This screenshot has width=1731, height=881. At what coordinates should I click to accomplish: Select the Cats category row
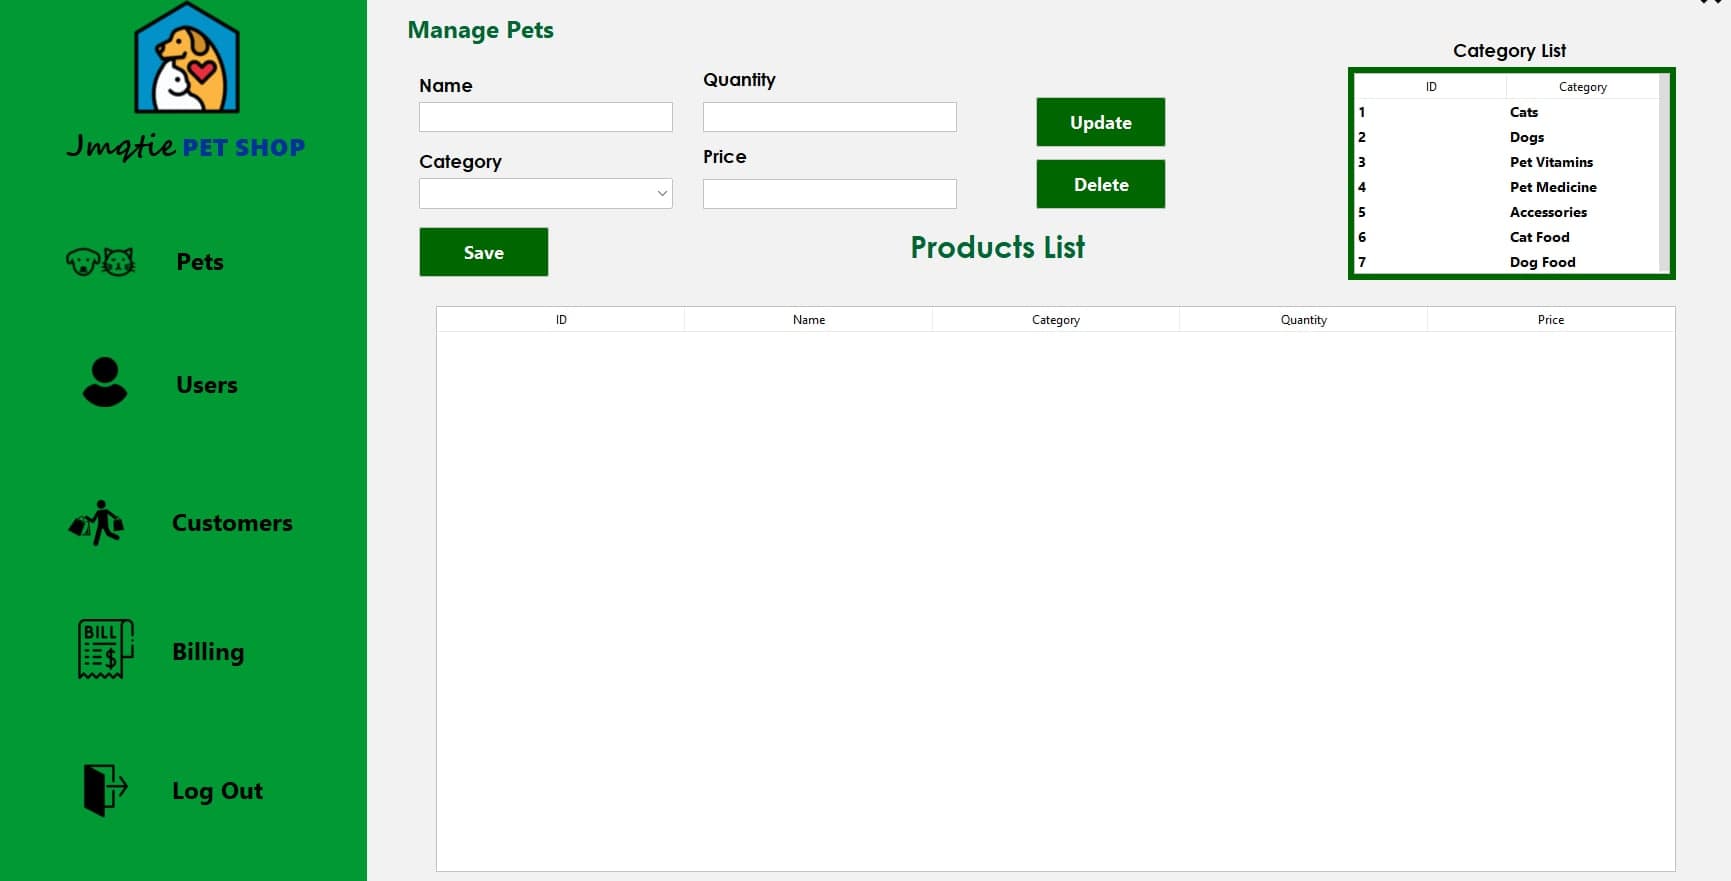(x=1506, y=112)
